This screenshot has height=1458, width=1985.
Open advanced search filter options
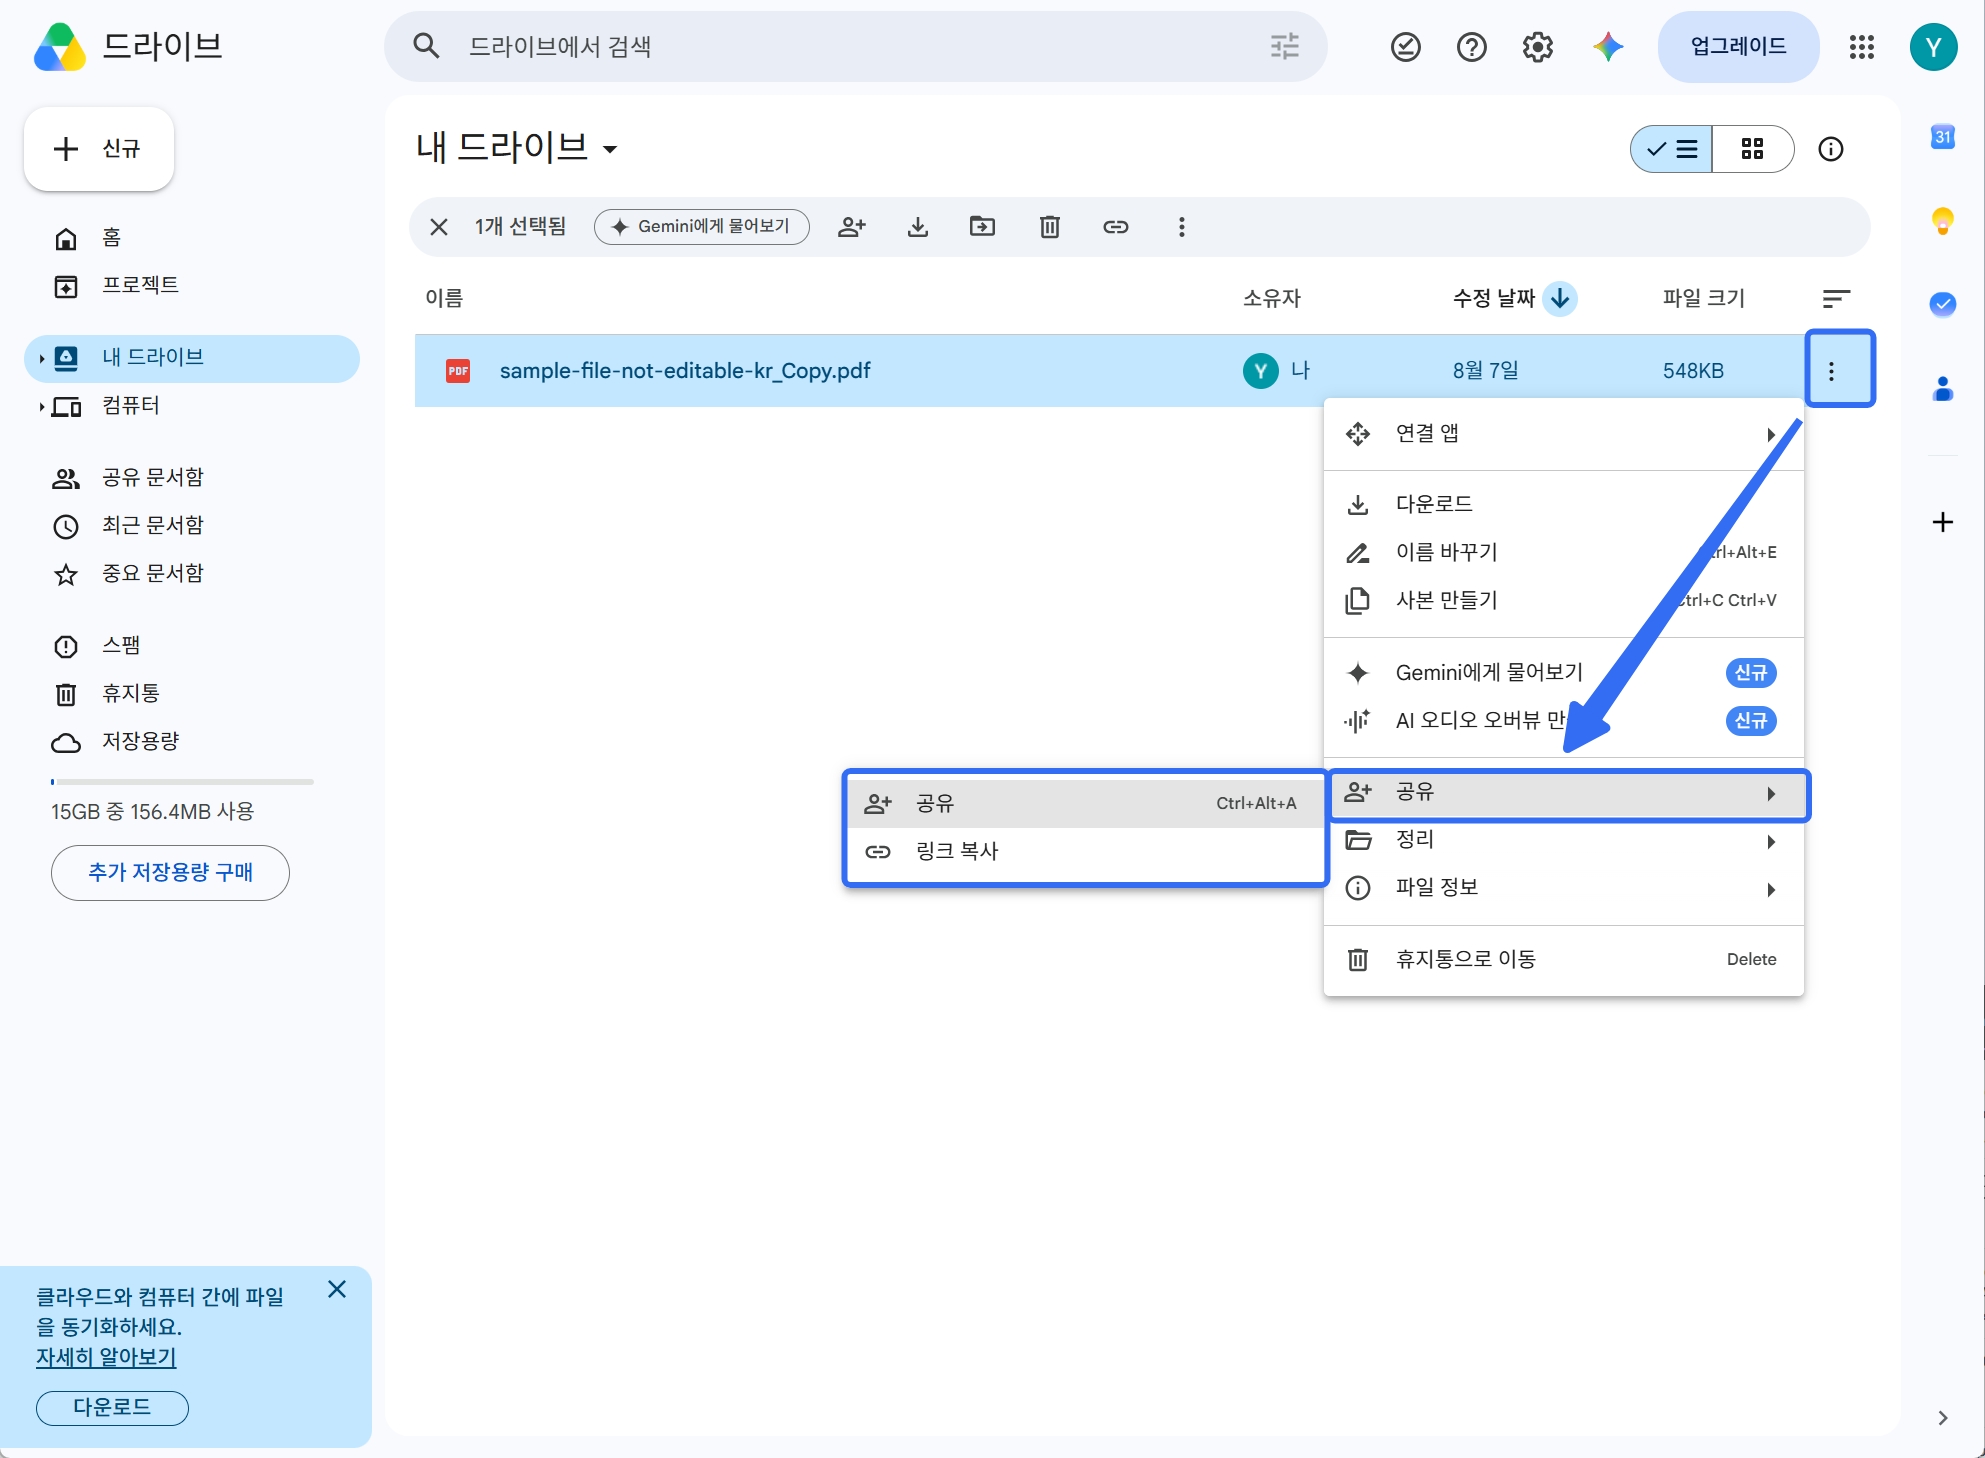[1284, 46]
